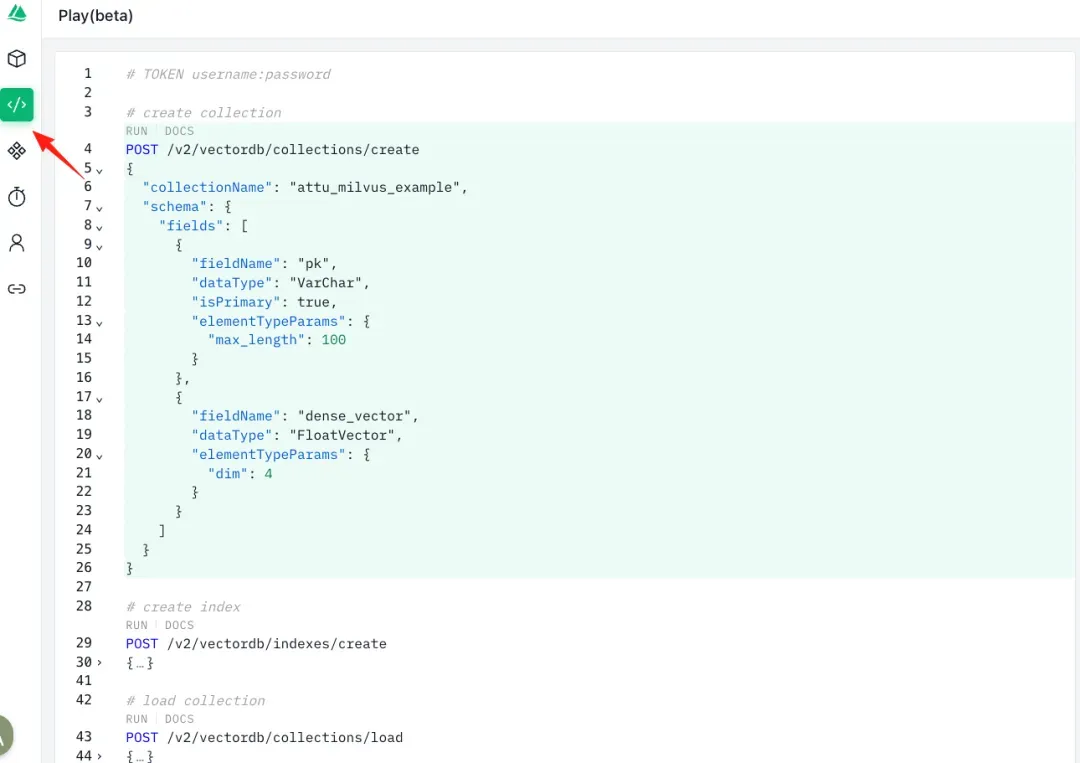Run the create collection request

(x=136, y=131)
